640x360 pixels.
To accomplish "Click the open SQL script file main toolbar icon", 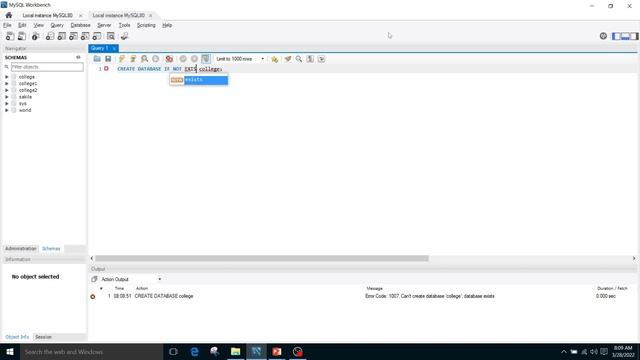I will (x=22, y=36).
